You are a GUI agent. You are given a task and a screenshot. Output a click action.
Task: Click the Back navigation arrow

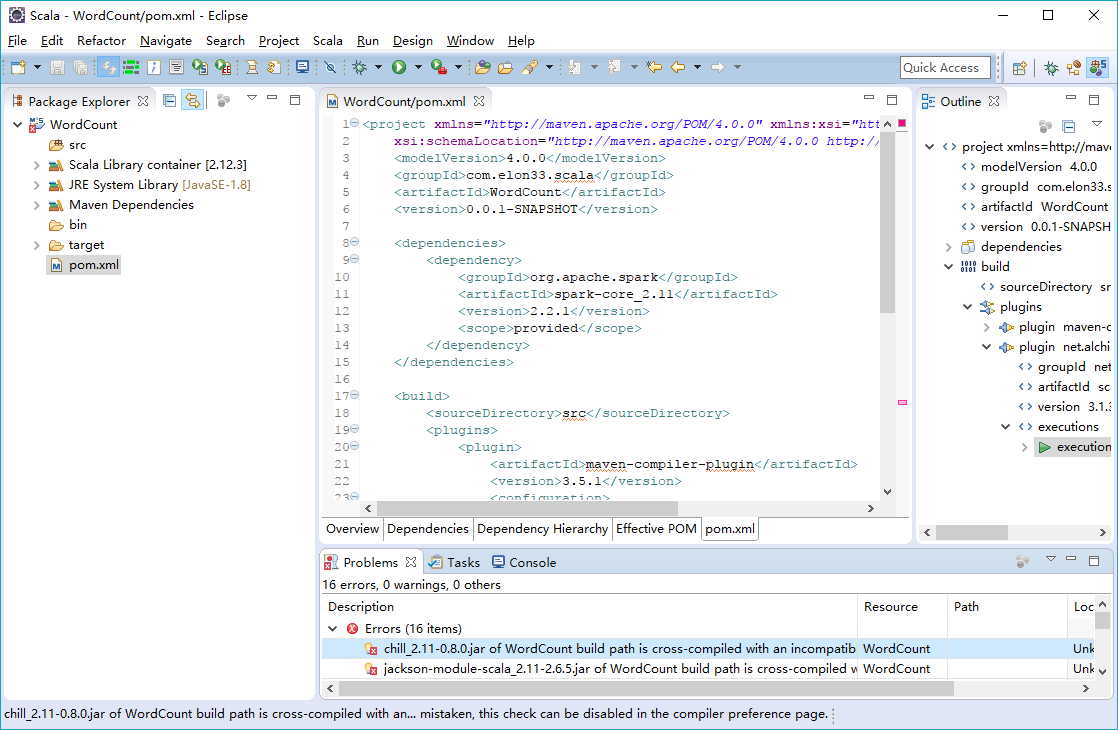coord(678,67)
